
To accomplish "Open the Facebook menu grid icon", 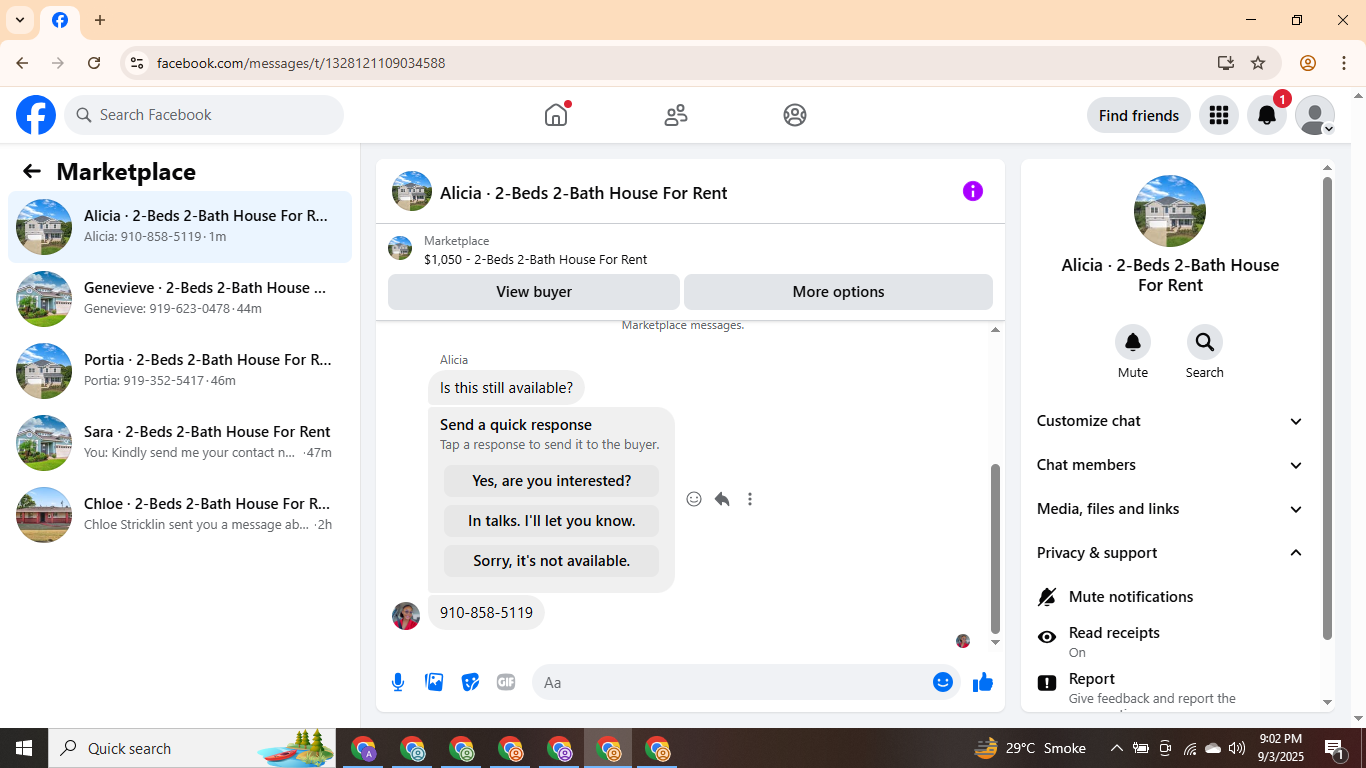I will [x=1218, y=115].
